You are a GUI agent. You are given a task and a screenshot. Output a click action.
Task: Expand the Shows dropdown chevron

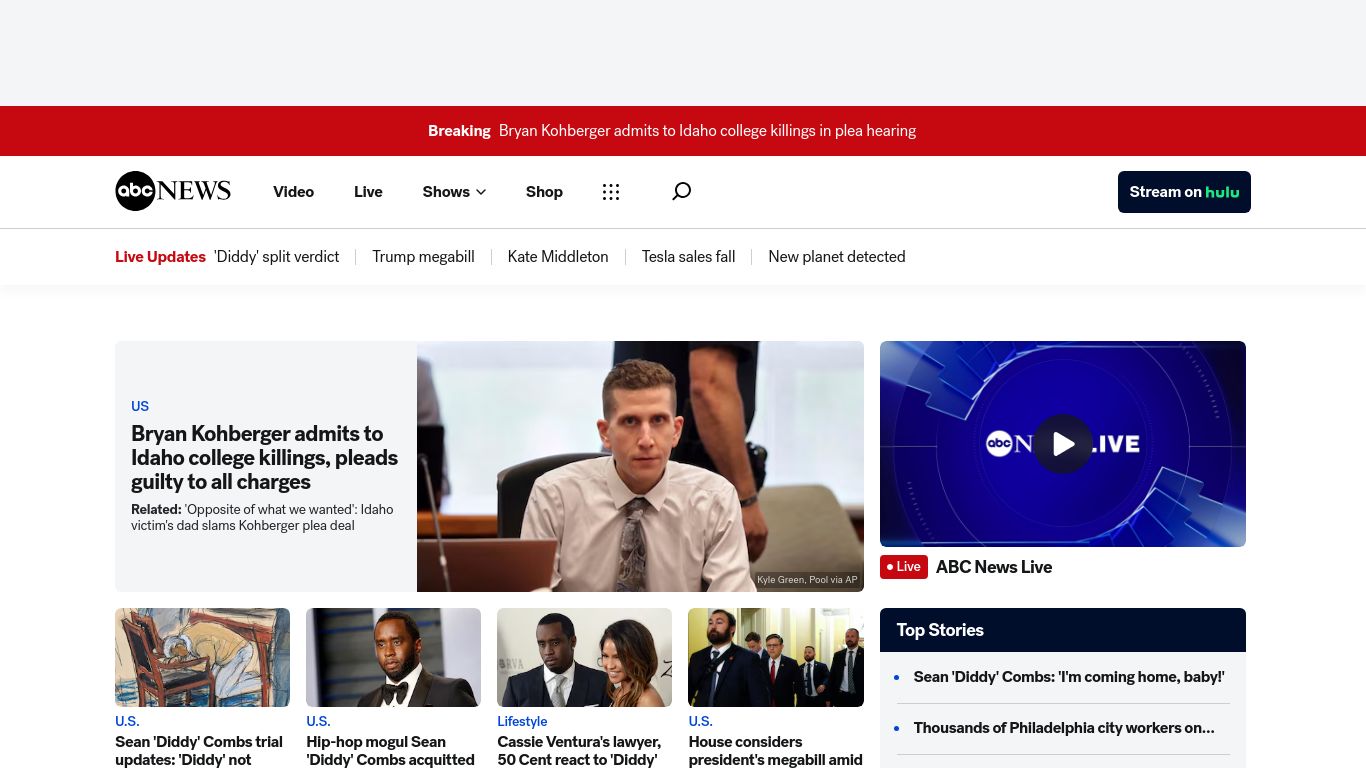tap(481, 192)
